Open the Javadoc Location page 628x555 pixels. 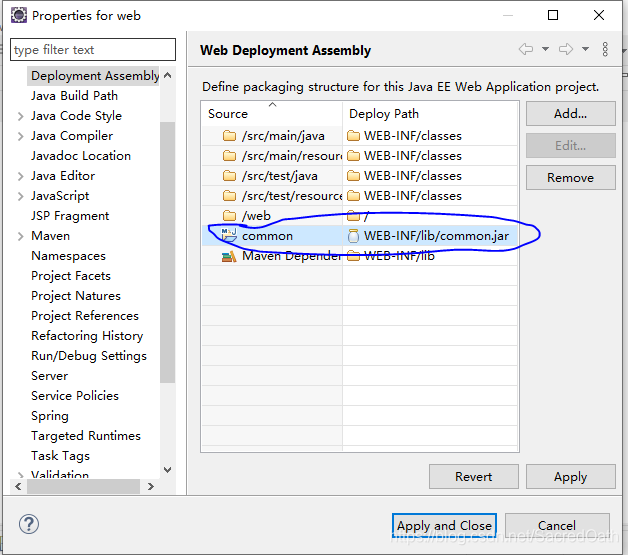(81, 156)
